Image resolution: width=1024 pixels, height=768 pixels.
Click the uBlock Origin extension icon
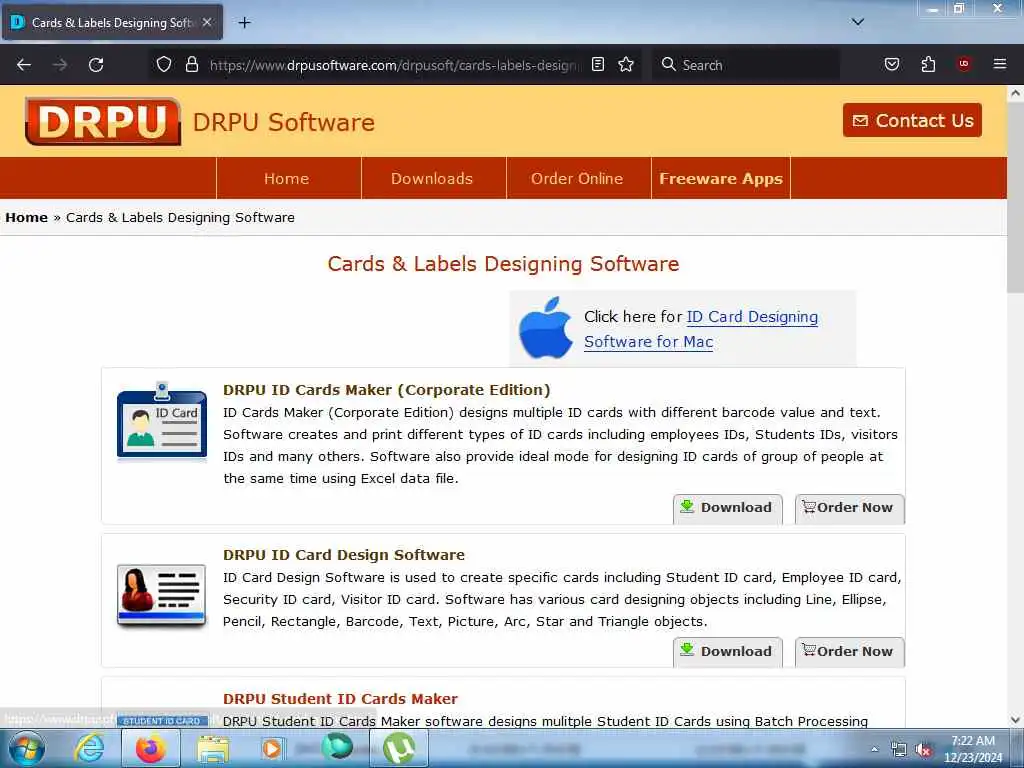[x=964, y=64]
